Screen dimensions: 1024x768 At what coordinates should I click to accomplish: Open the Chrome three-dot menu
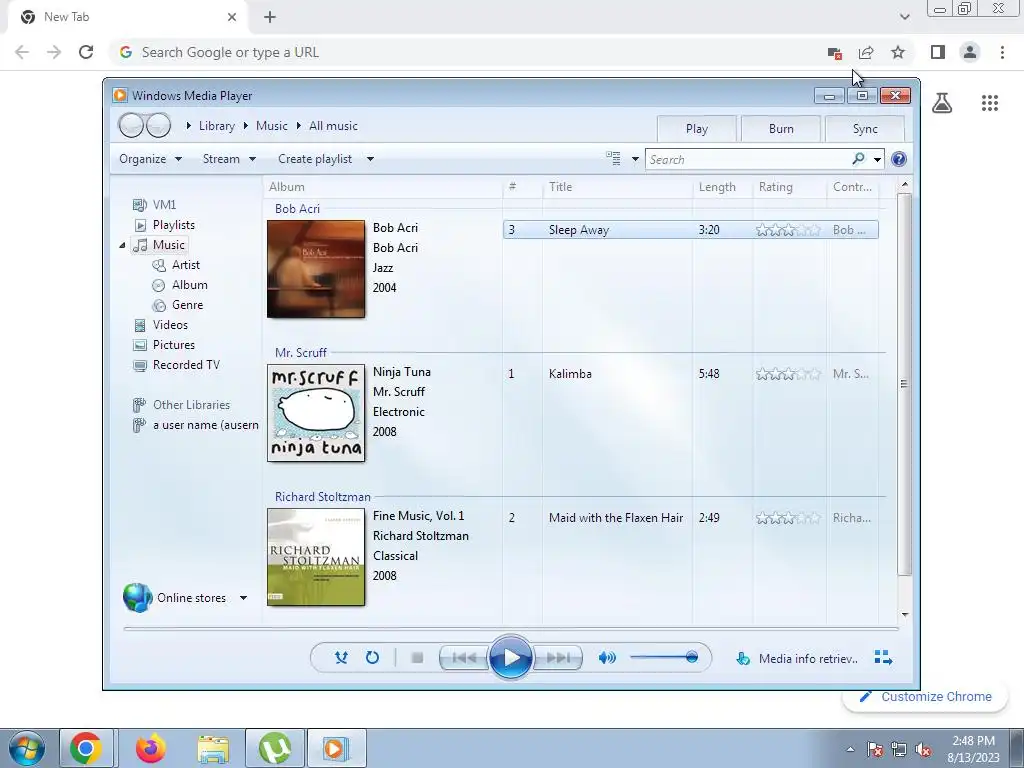coord(1002,52)
